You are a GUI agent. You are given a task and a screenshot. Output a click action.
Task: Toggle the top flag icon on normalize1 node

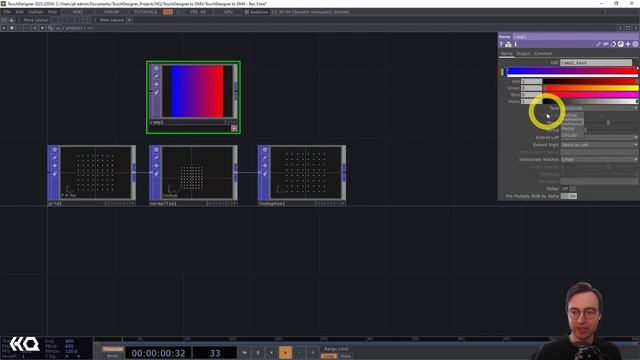(x=156, y=150)
